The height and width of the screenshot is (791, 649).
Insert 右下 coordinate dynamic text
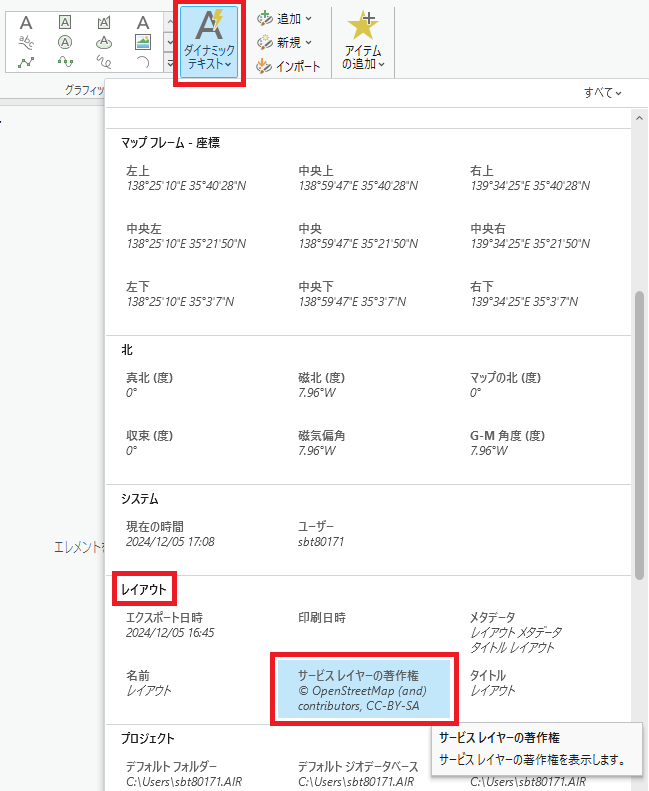tap(524, 295)
